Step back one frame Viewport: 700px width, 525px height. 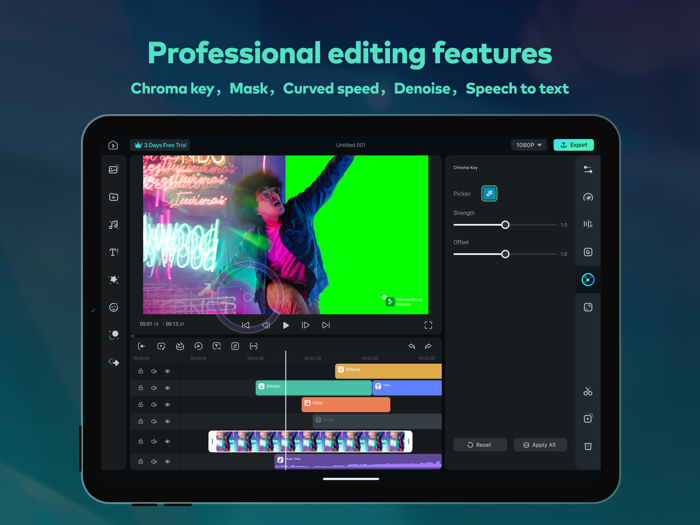coord(266,325)
